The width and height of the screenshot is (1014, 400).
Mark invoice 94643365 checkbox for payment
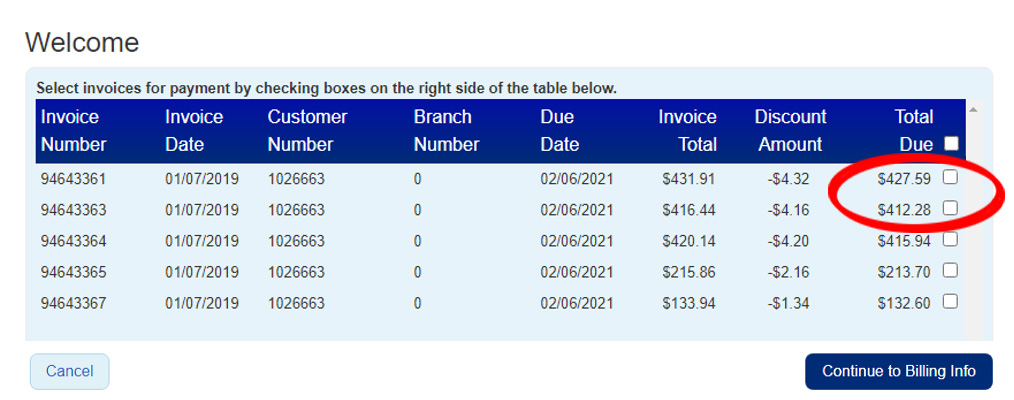click(x=950, y=270)
